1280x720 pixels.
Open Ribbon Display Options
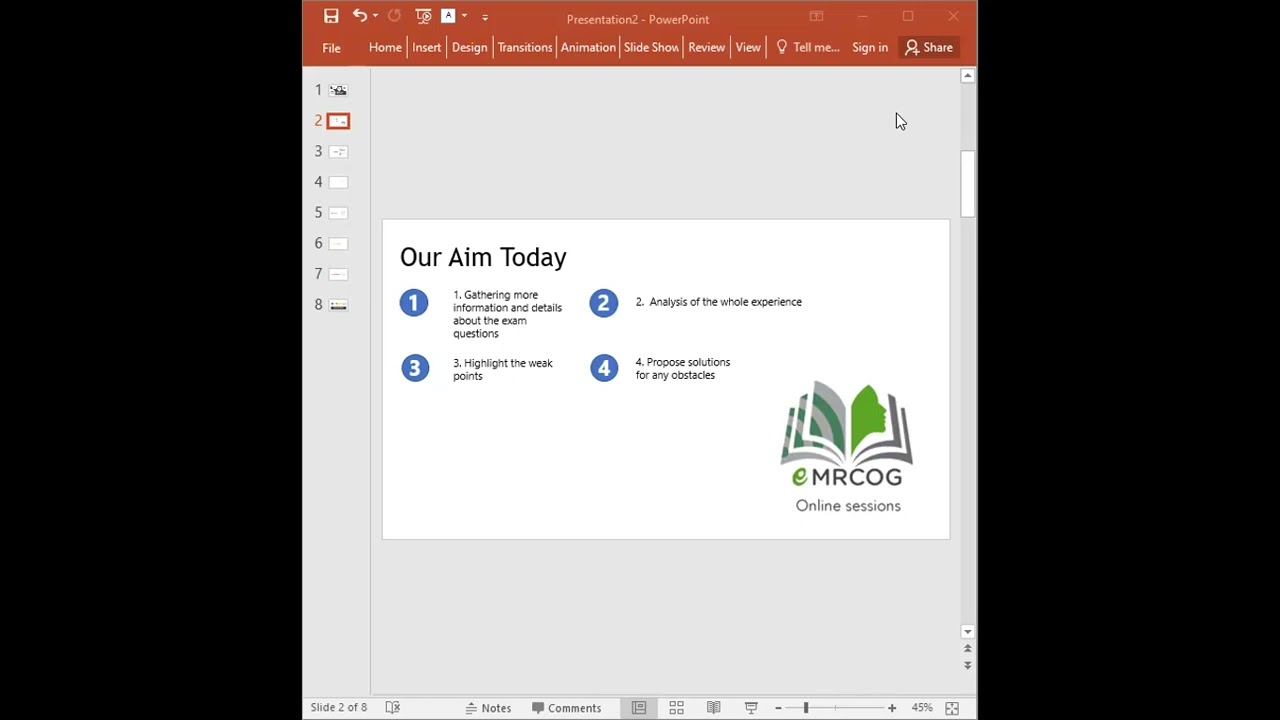816,16
